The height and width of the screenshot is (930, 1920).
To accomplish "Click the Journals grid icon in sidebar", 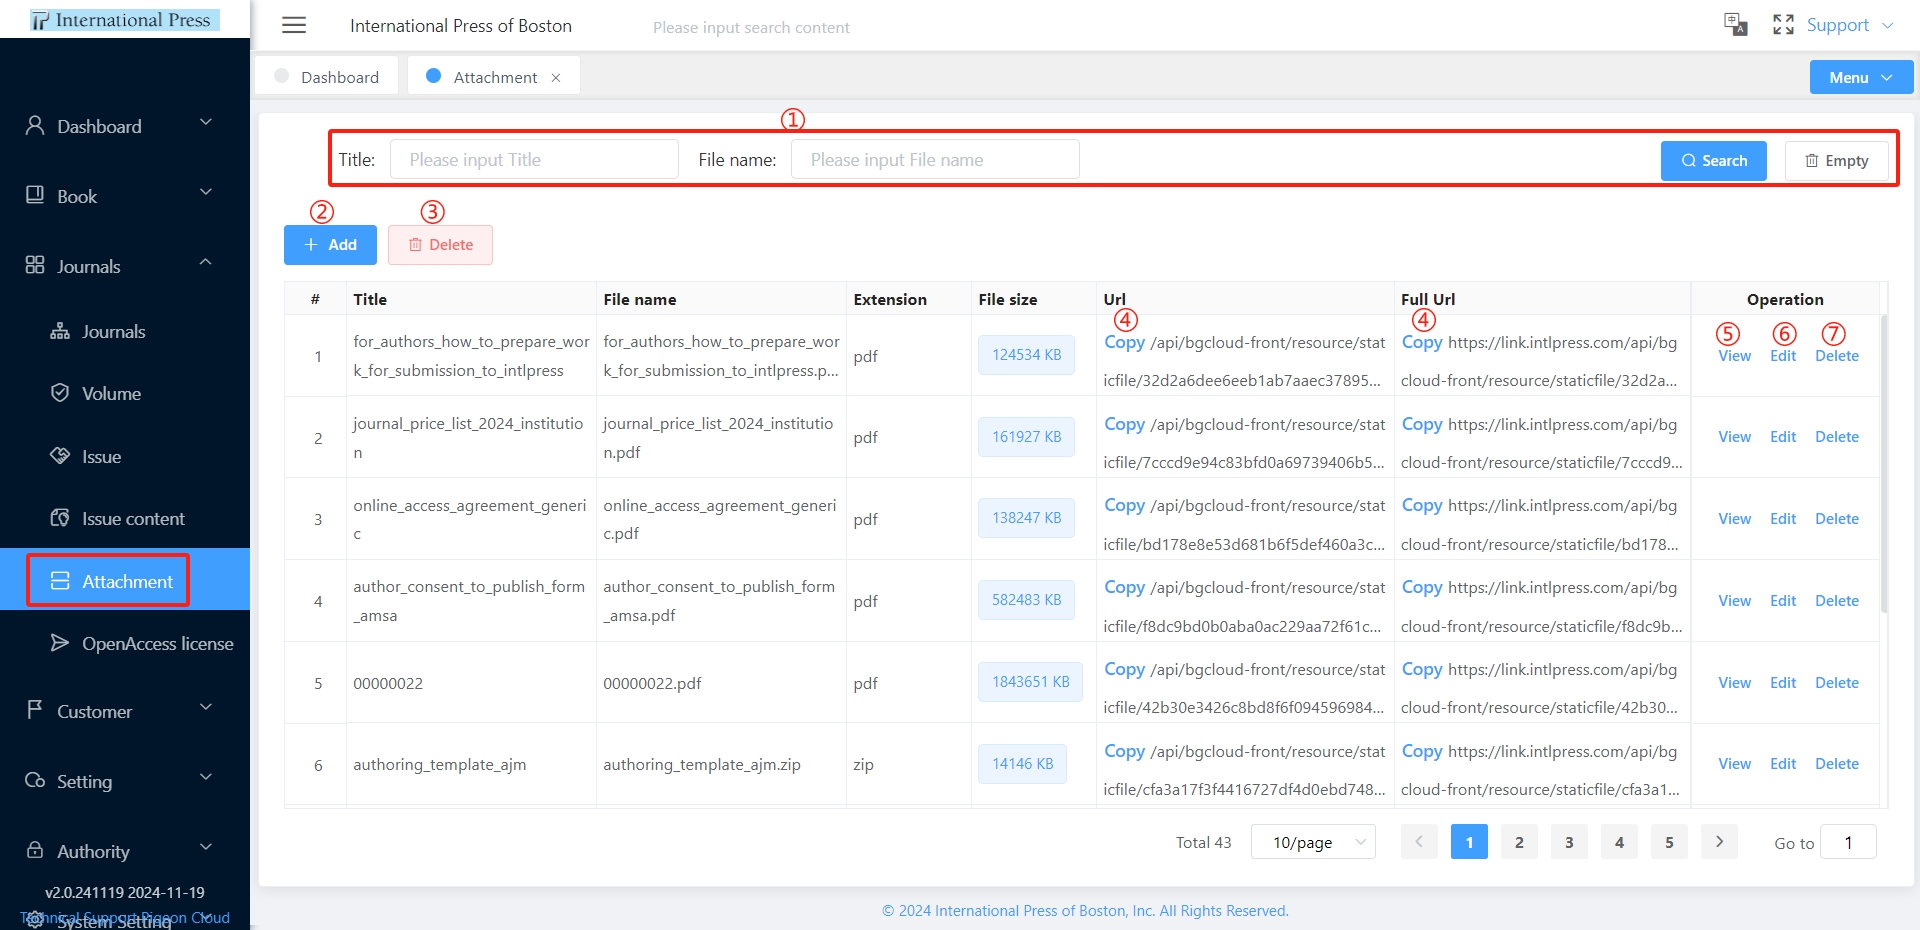I will tap(35, 265).
